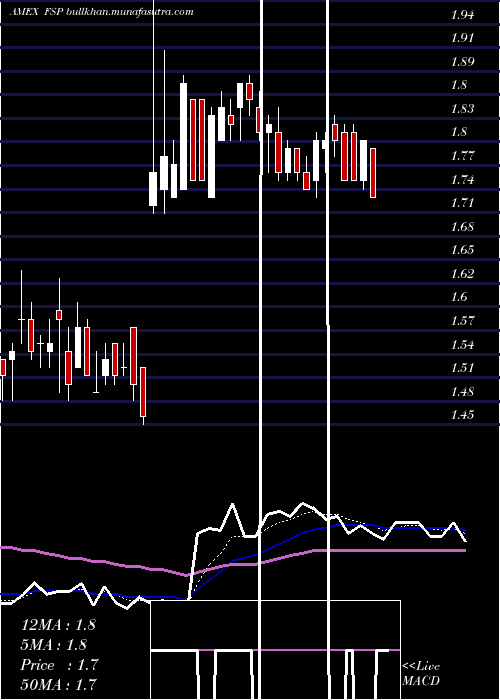Click the 1.71 price axis label
The width and height of the screenshot is (500, 700).
(x=462, y=203)
